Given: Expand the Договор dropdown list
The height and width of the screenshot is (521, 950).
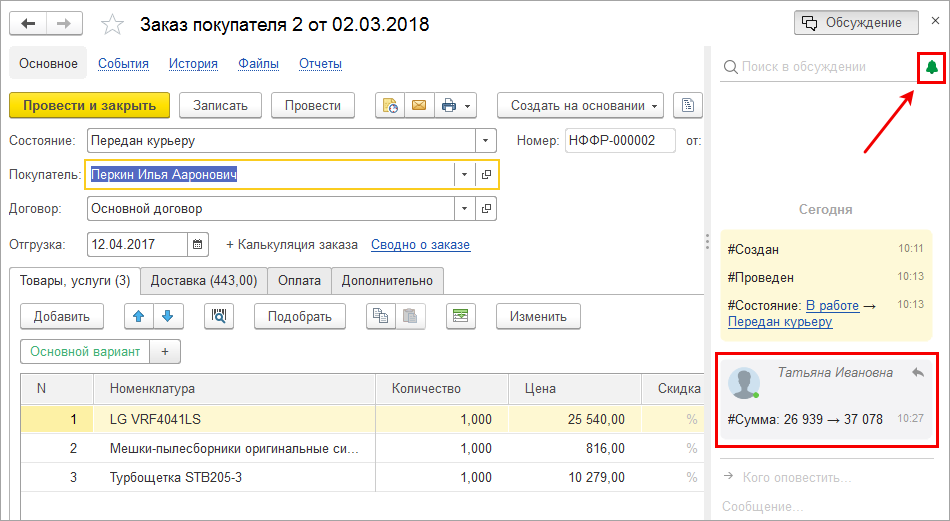Looking at the screenshot, I should [x=465, y=209].
